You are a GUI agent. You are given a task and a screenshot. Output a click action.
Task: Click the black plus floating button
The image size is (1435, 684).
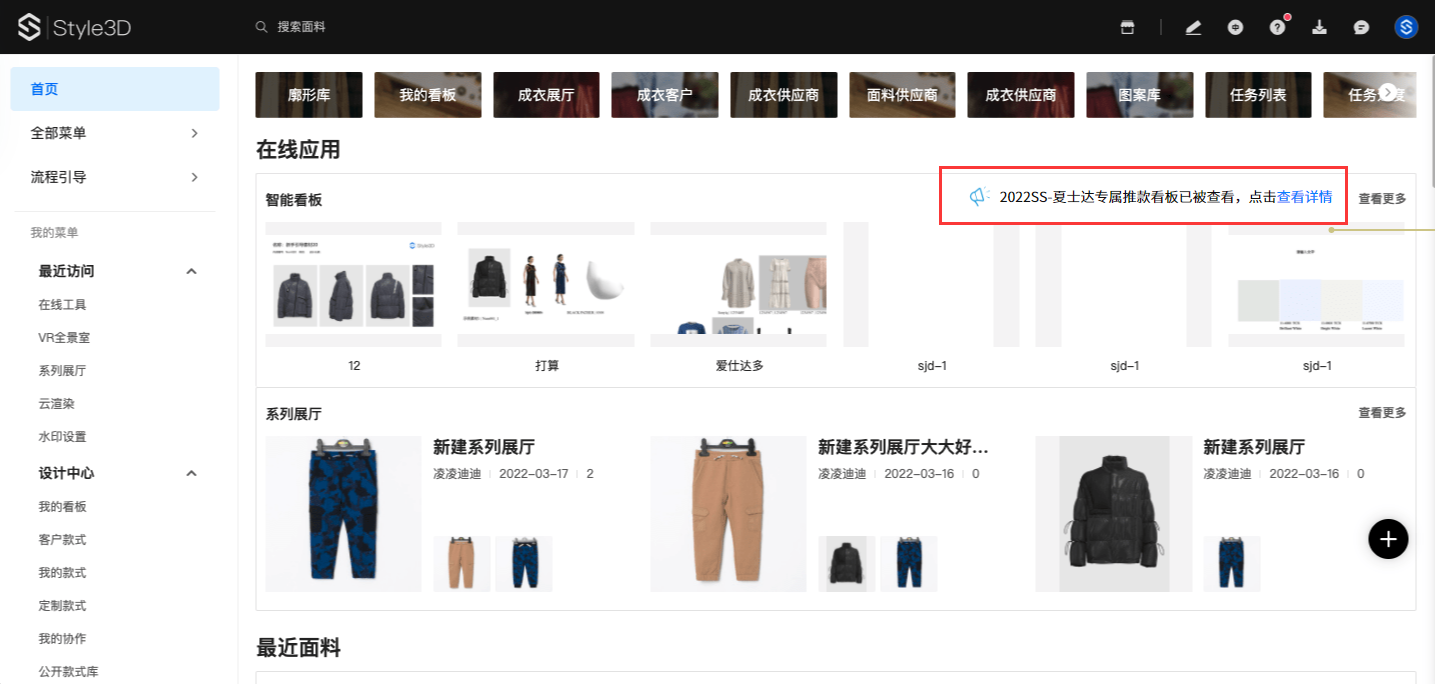pos(1388,539)
